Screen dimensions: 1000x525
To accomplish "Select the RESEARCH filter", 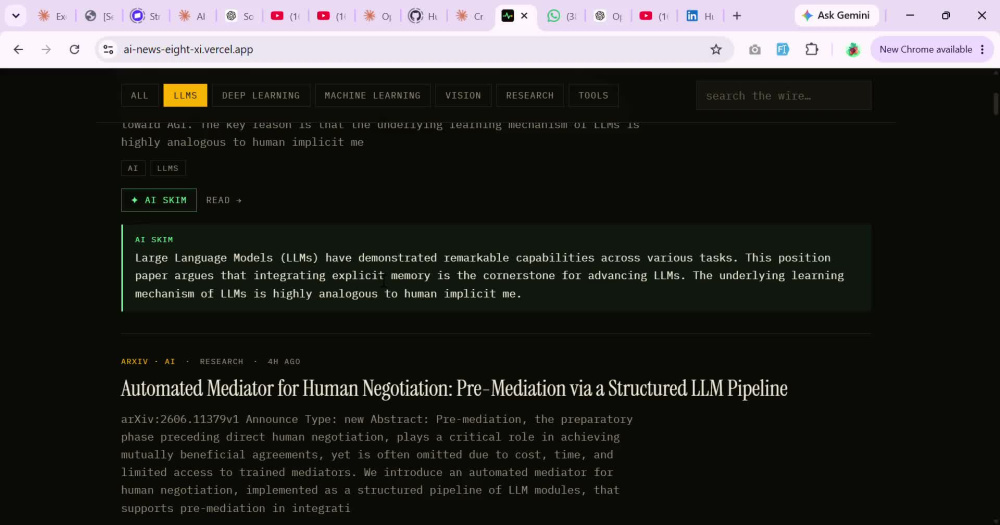I will point(530,96).
